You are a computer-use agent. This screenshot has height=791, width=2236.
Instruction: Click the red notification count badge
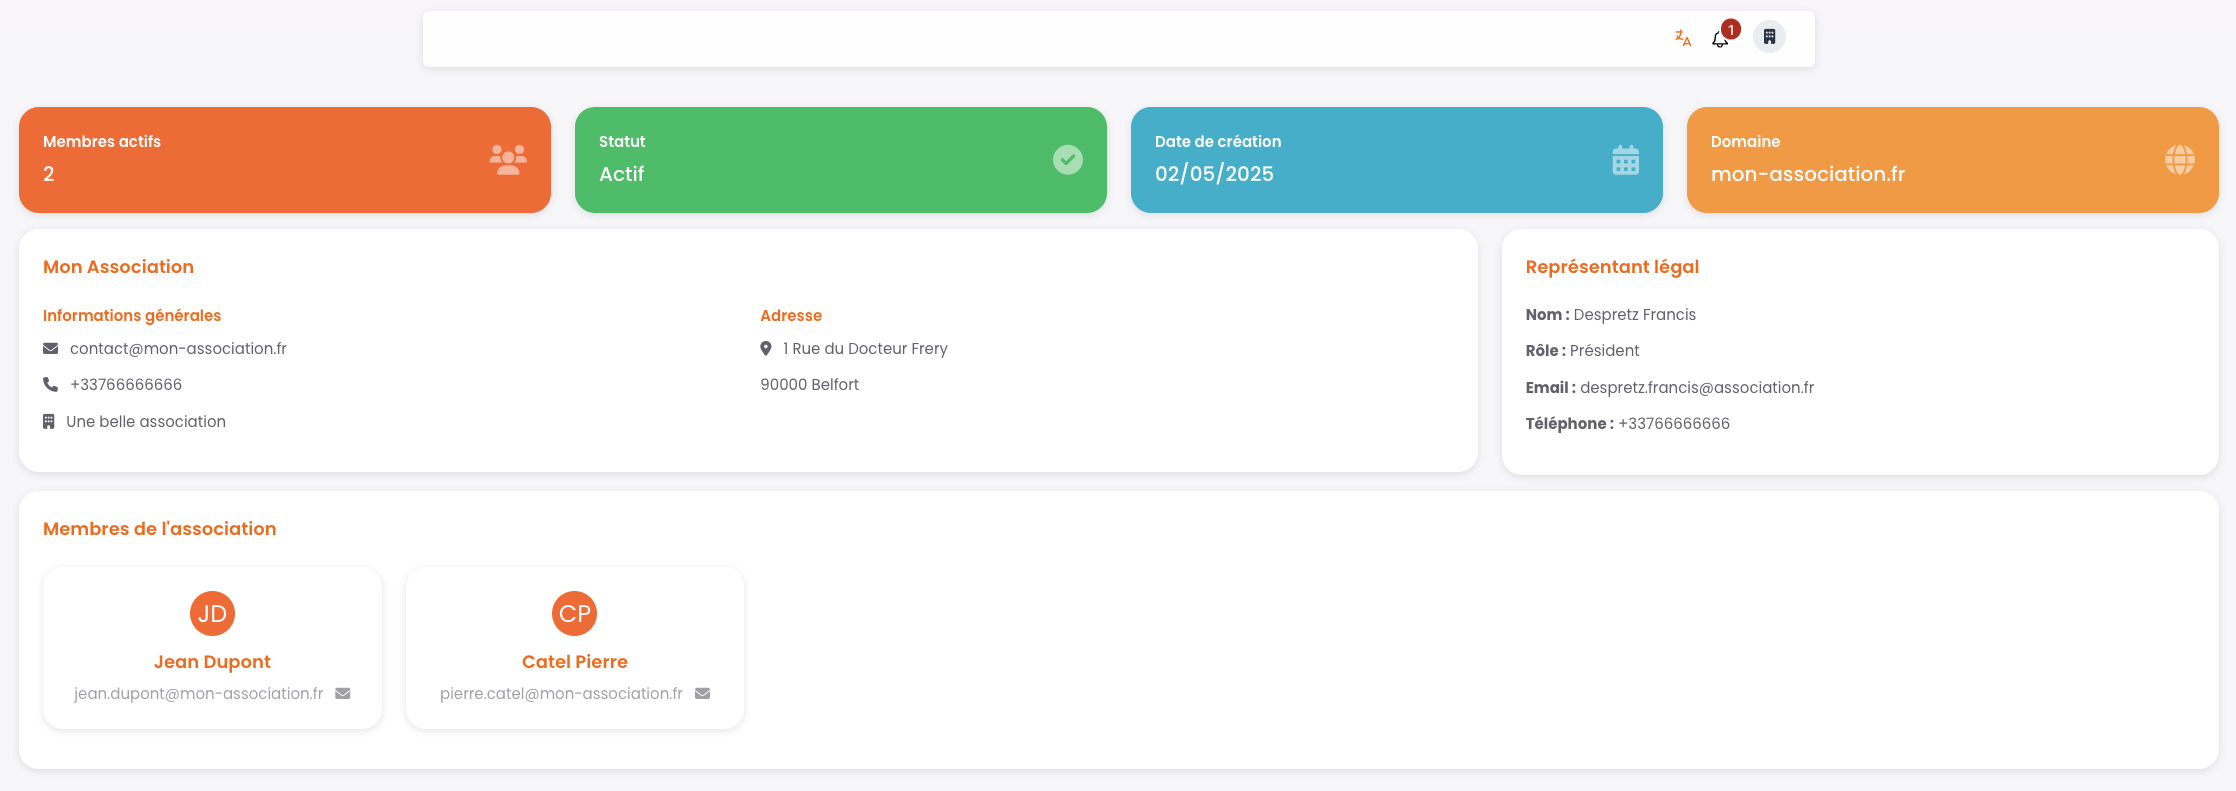(1731, 30)
